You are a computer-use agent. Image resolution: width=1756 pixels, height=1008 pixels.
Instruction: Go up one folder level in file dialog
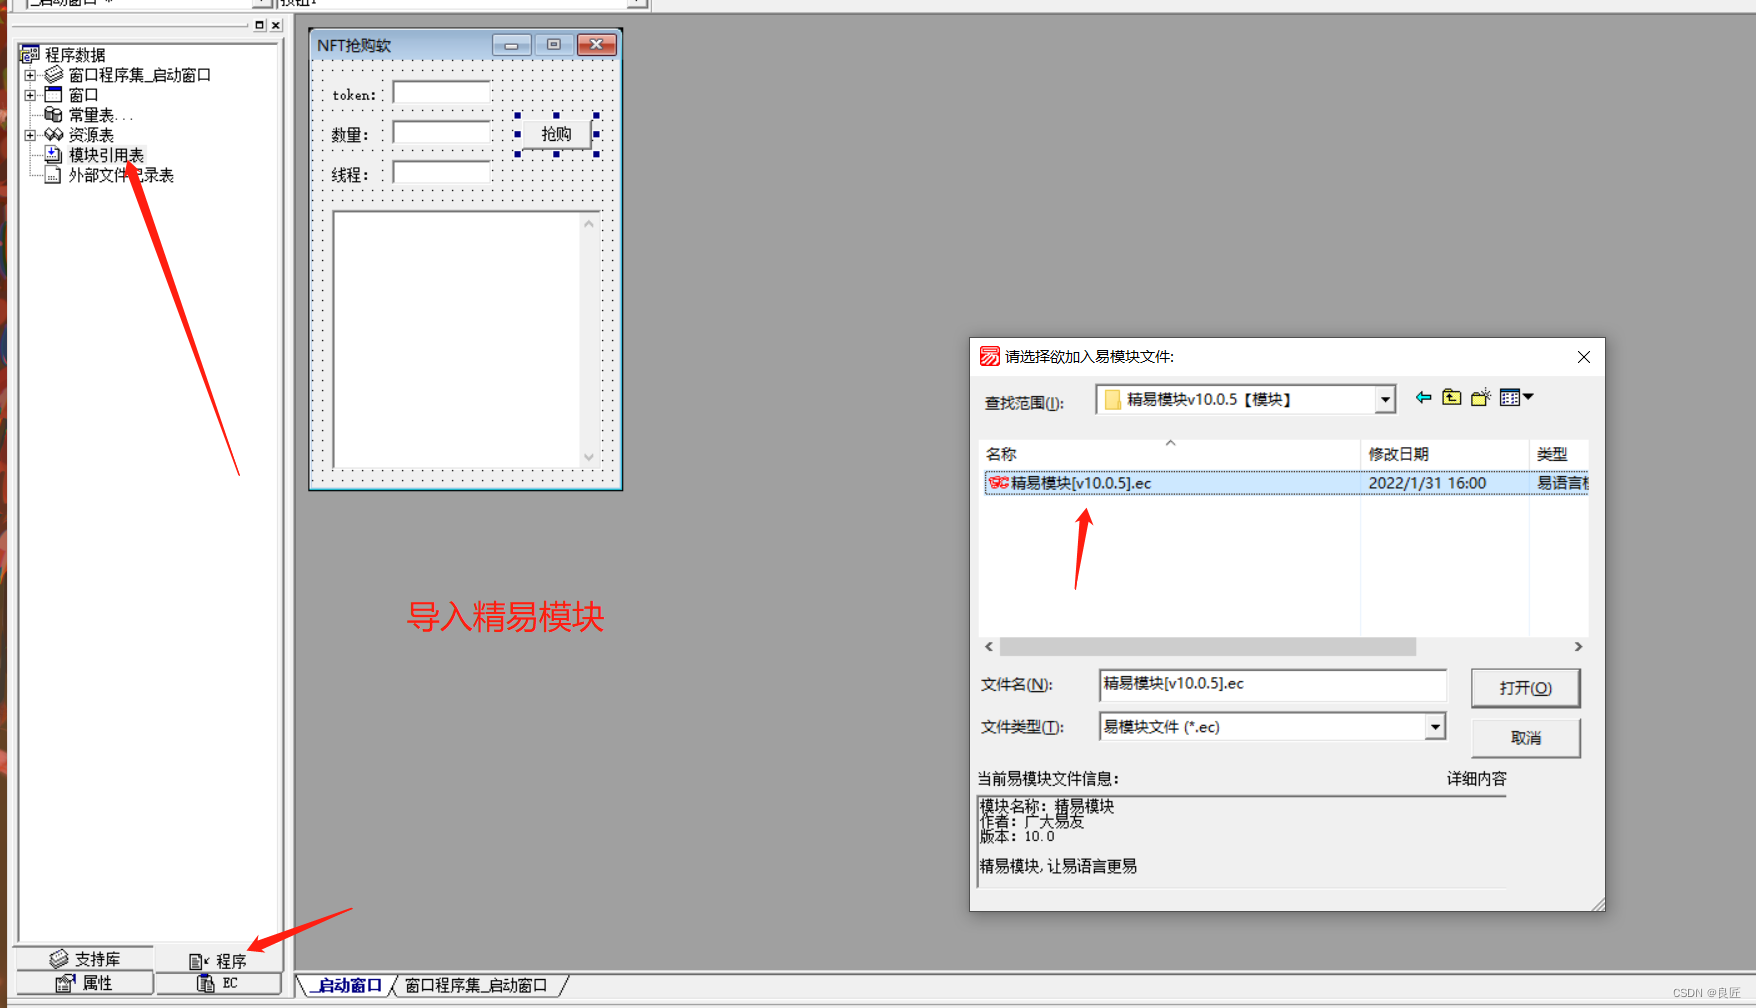coord(1452,398)
